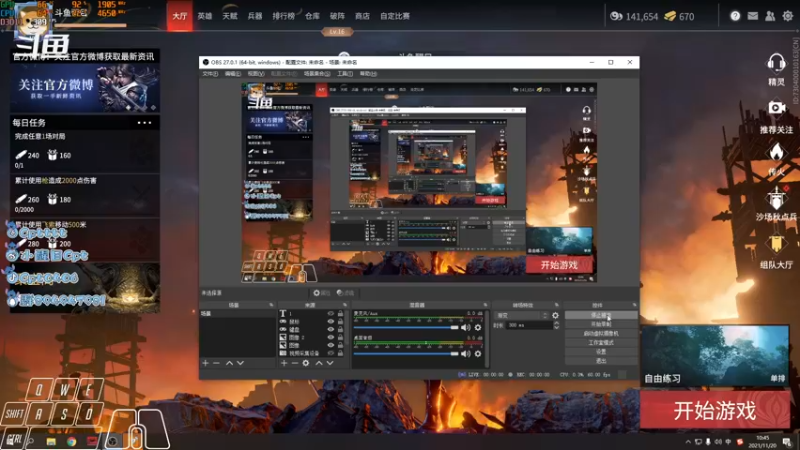Decrease transition duration with down arrow
Image resolution: width=800 pixels, height=450 pixels.
(557, 327)
